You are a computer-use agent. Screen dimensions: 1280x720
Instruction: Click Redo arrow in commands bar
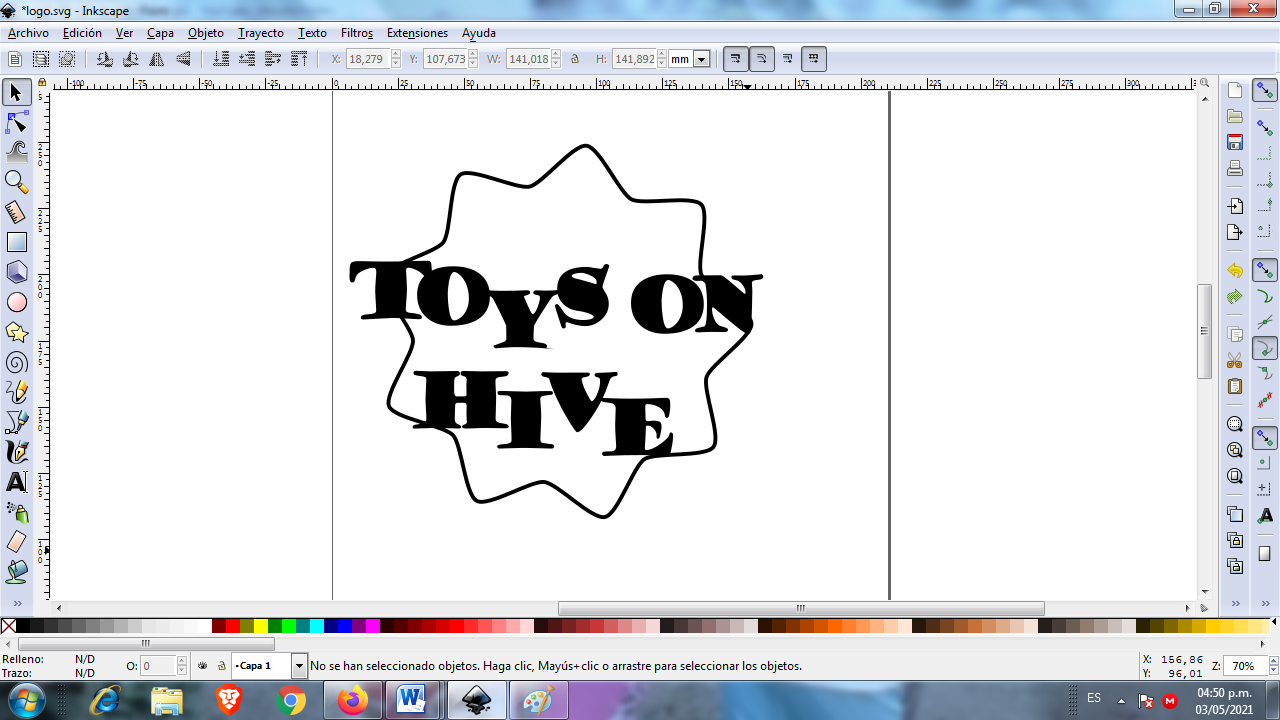click(x=1235, y=296)
